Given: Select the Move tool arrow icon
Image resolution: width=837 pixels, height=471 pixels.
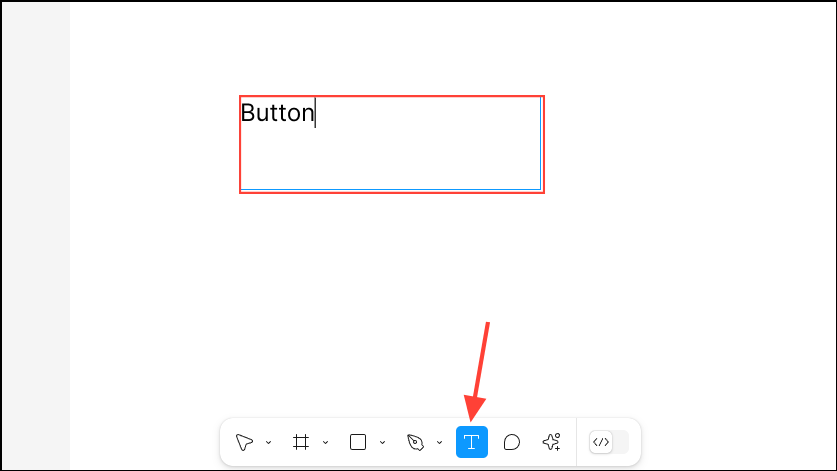Looking at the screenshot, I should [244, 442].
